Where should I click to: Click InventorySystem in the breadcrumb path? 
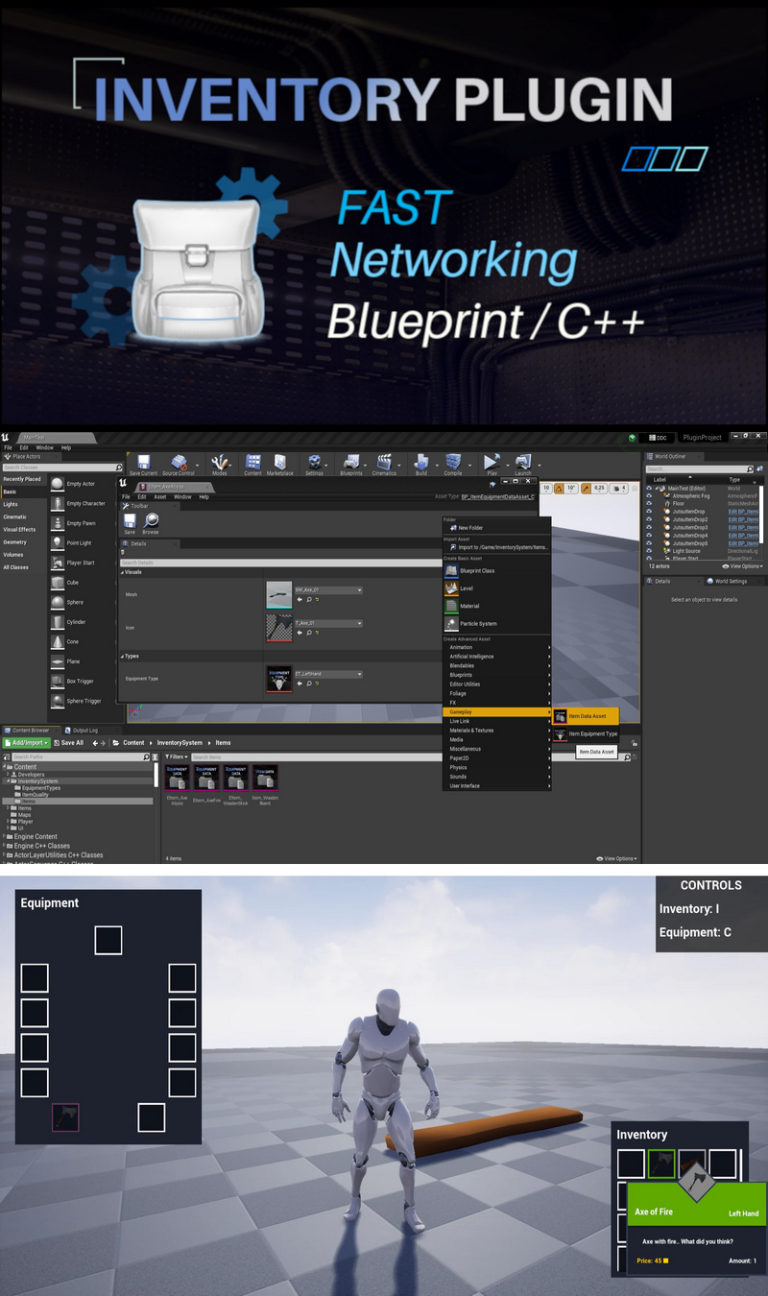point(179,743)
